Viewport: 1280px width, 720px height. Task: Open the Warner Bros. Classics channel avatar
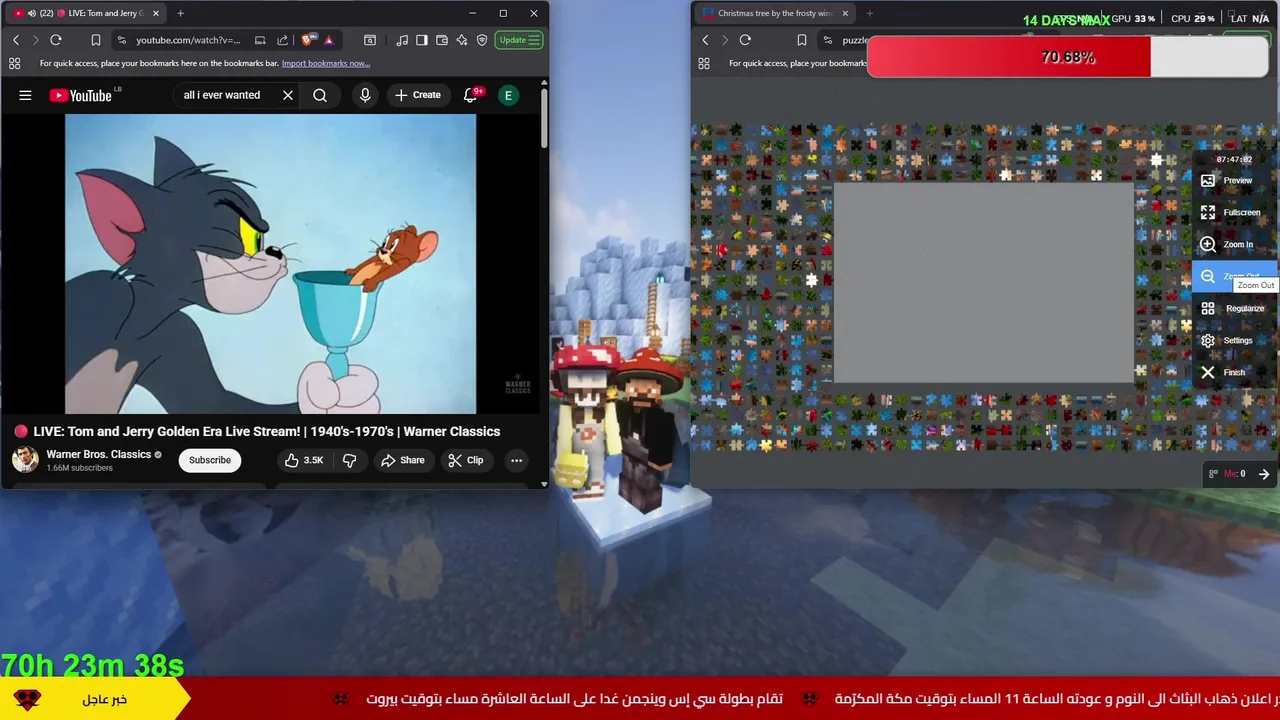tap(25, 460)
